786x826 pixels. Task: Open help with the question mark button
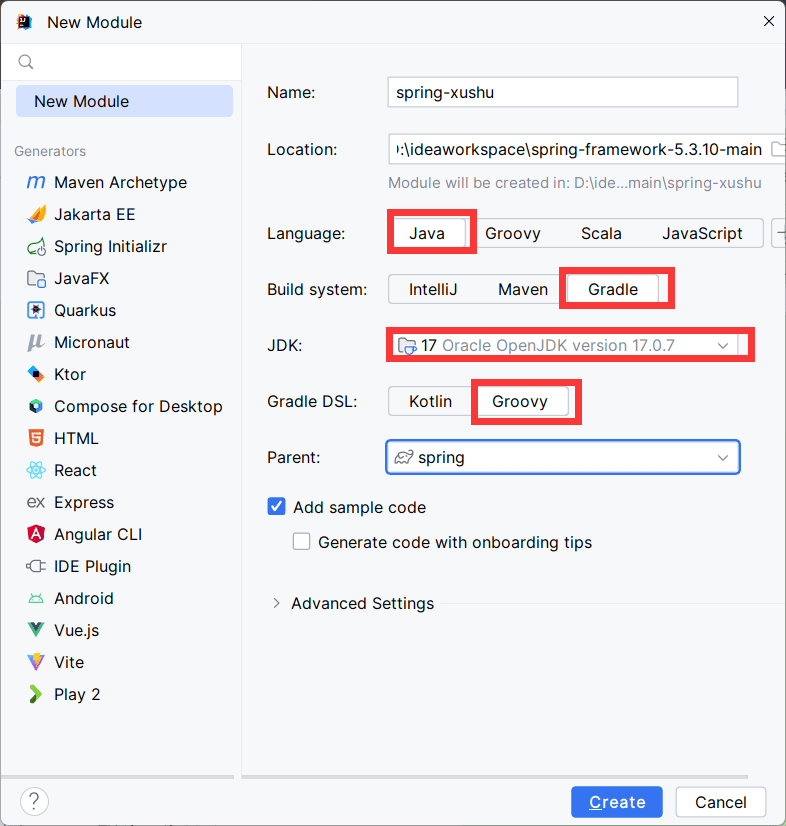34,801
